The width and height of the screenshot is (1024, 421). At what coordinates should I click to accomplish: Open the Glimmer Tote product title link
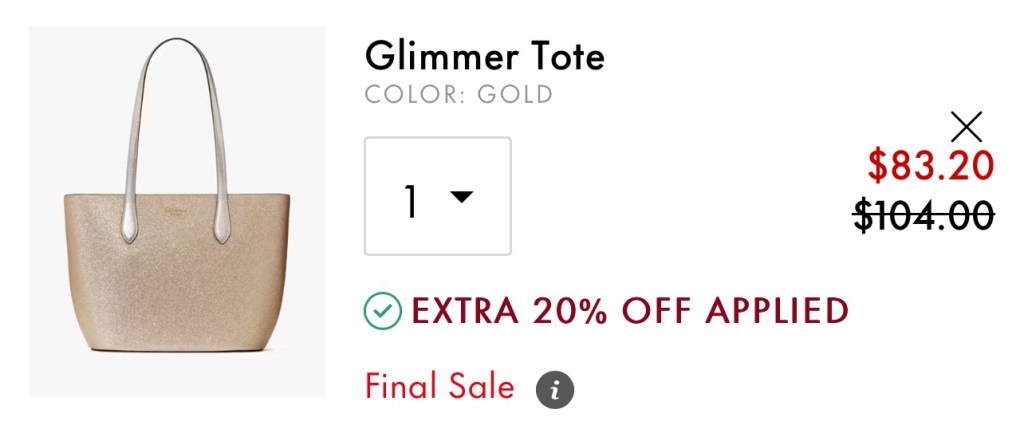point(484,55)
